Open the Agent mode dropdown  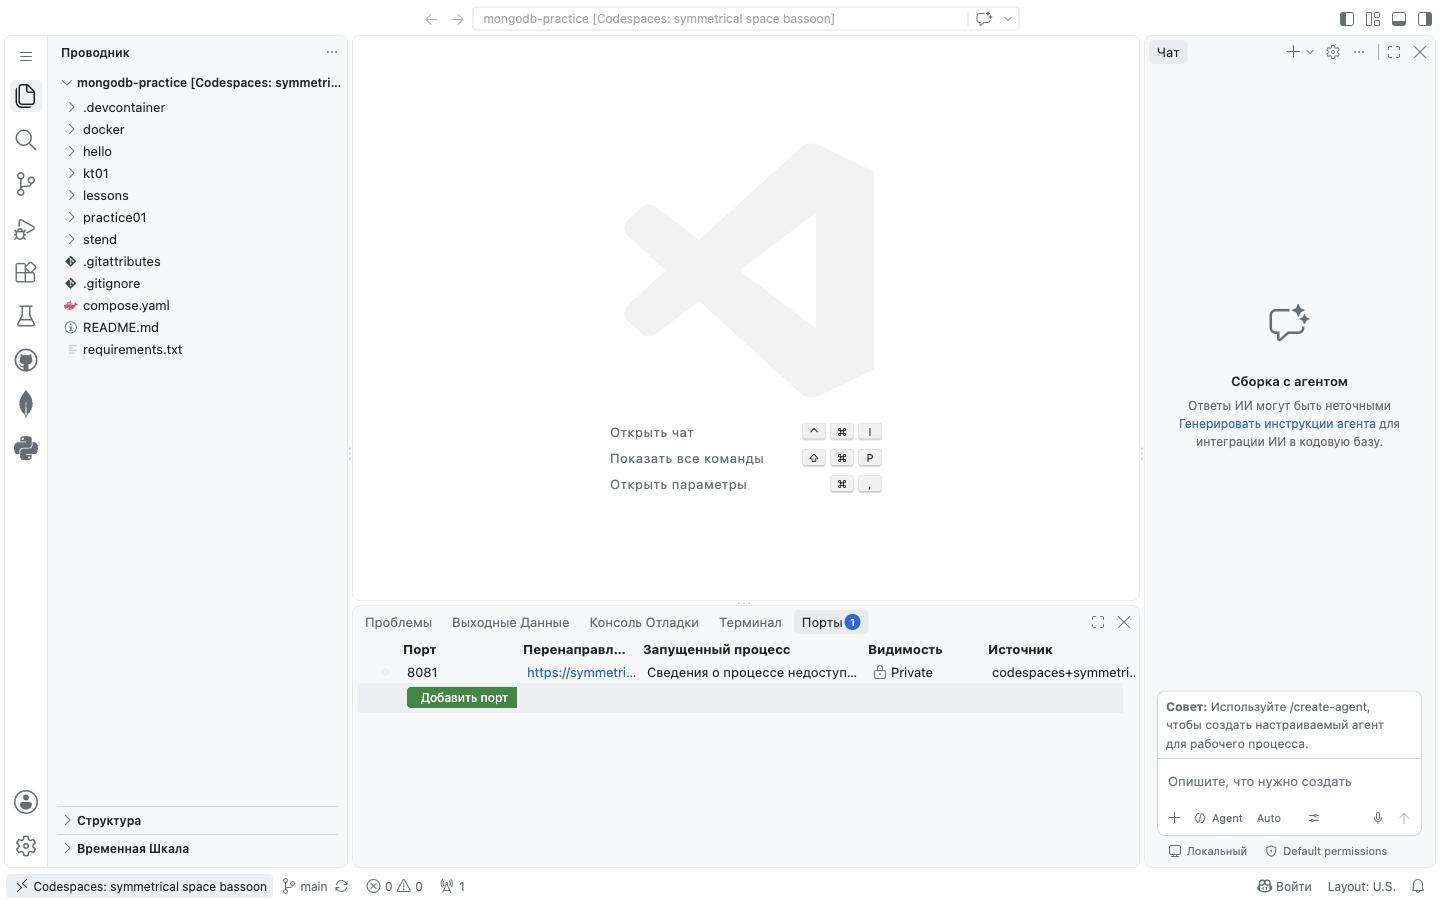click(1218, 818)
